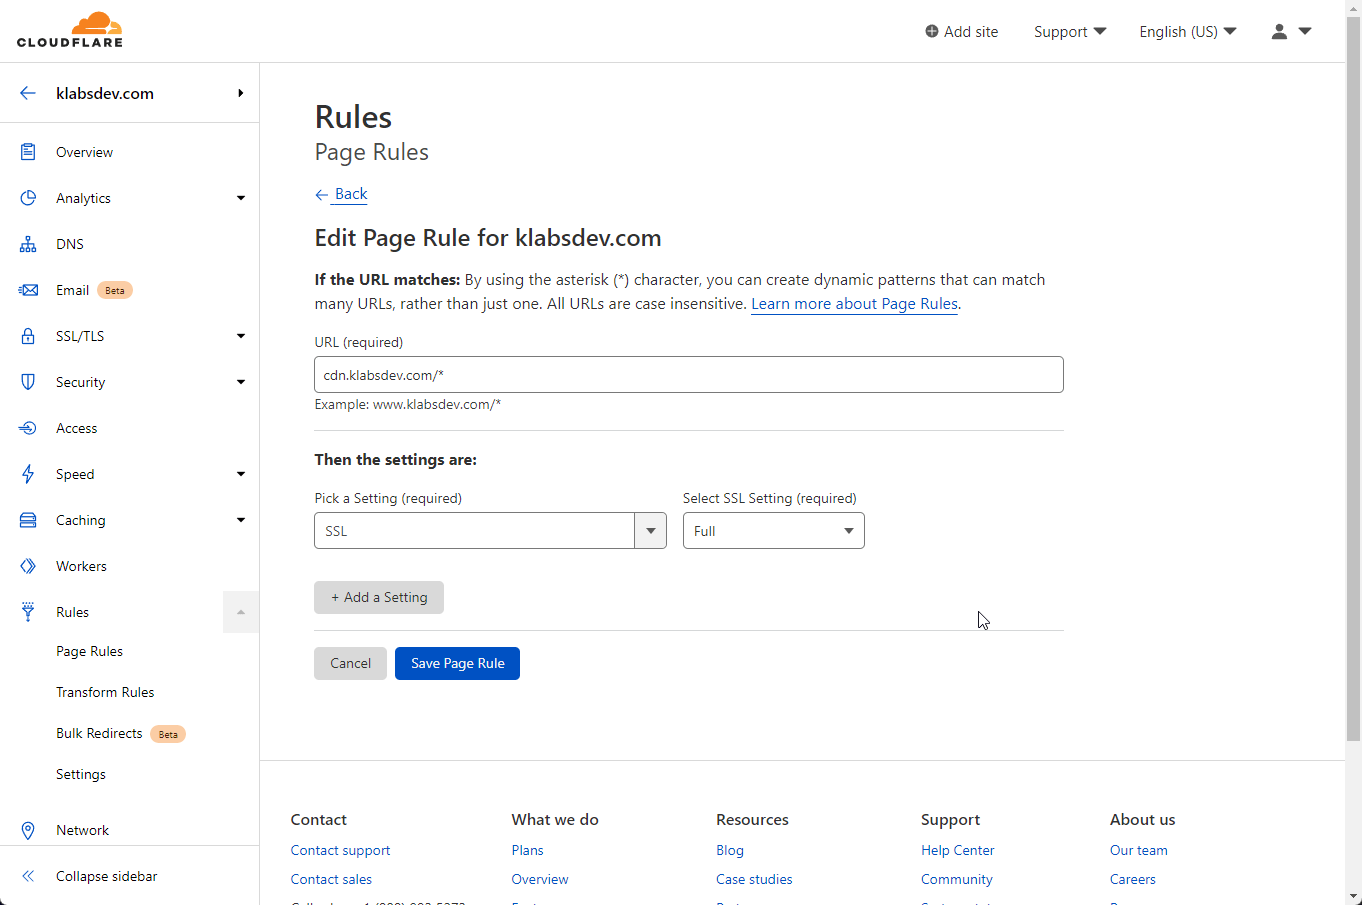The image size is (1362, 905).
Task: Edit the URL pattern field
Action: 688,374
